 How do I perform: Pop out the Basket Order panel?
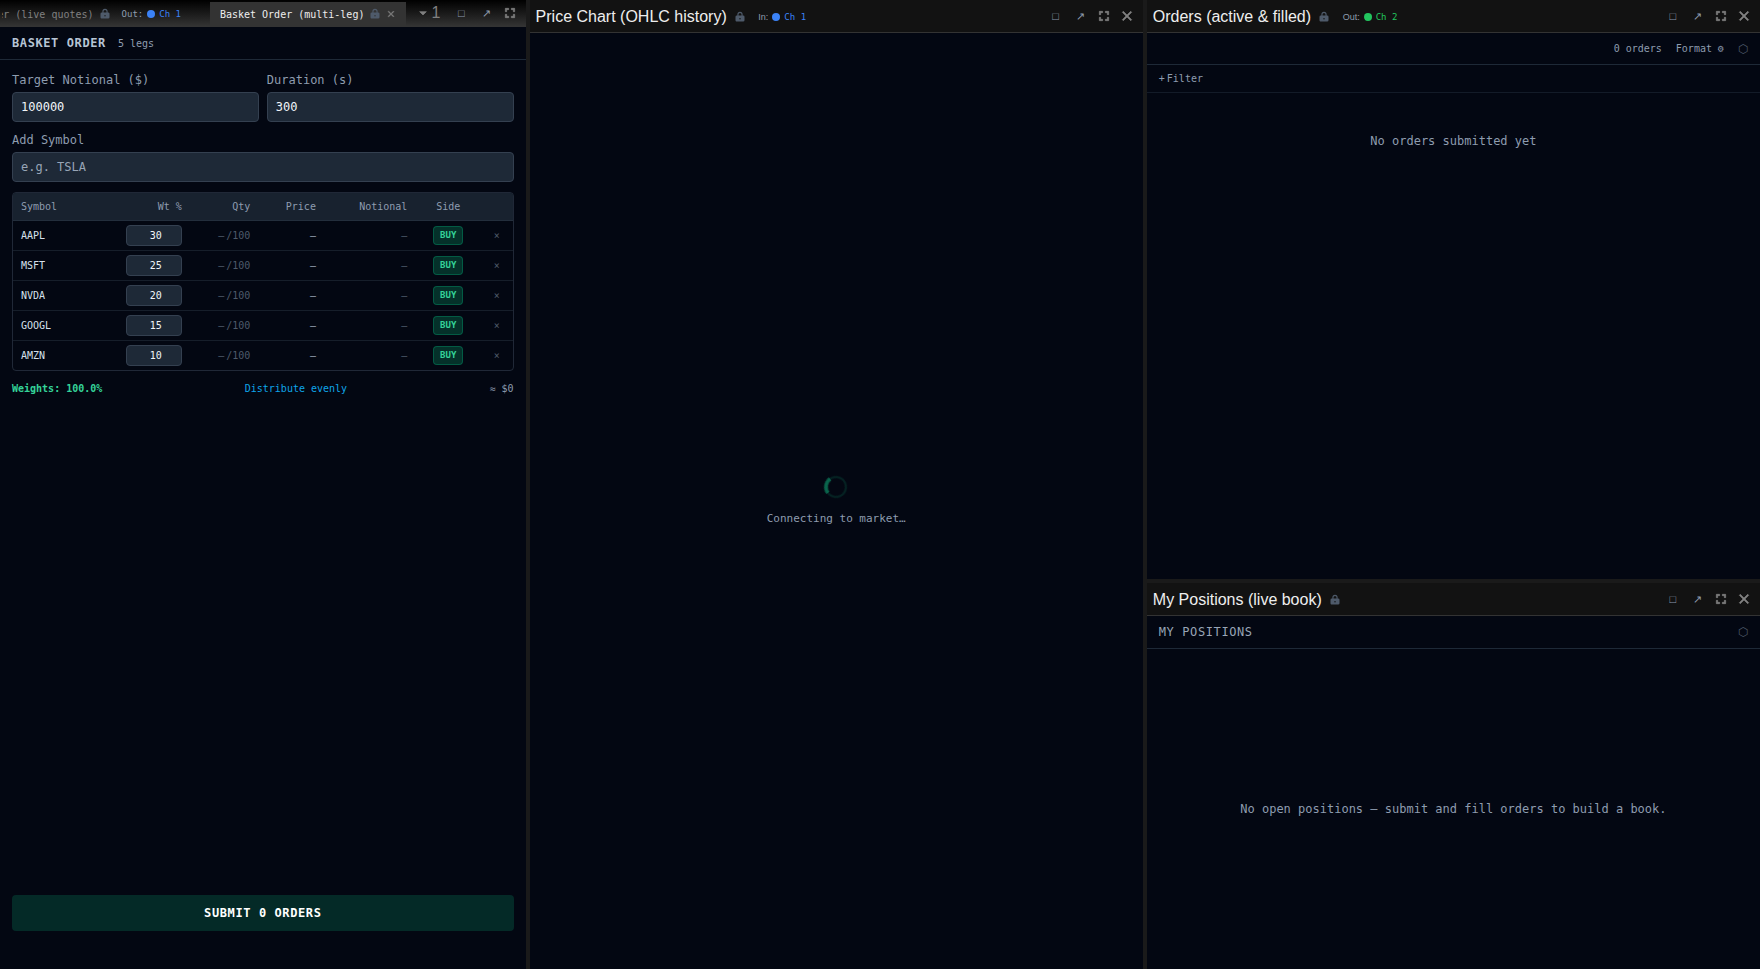coord(486,13)
